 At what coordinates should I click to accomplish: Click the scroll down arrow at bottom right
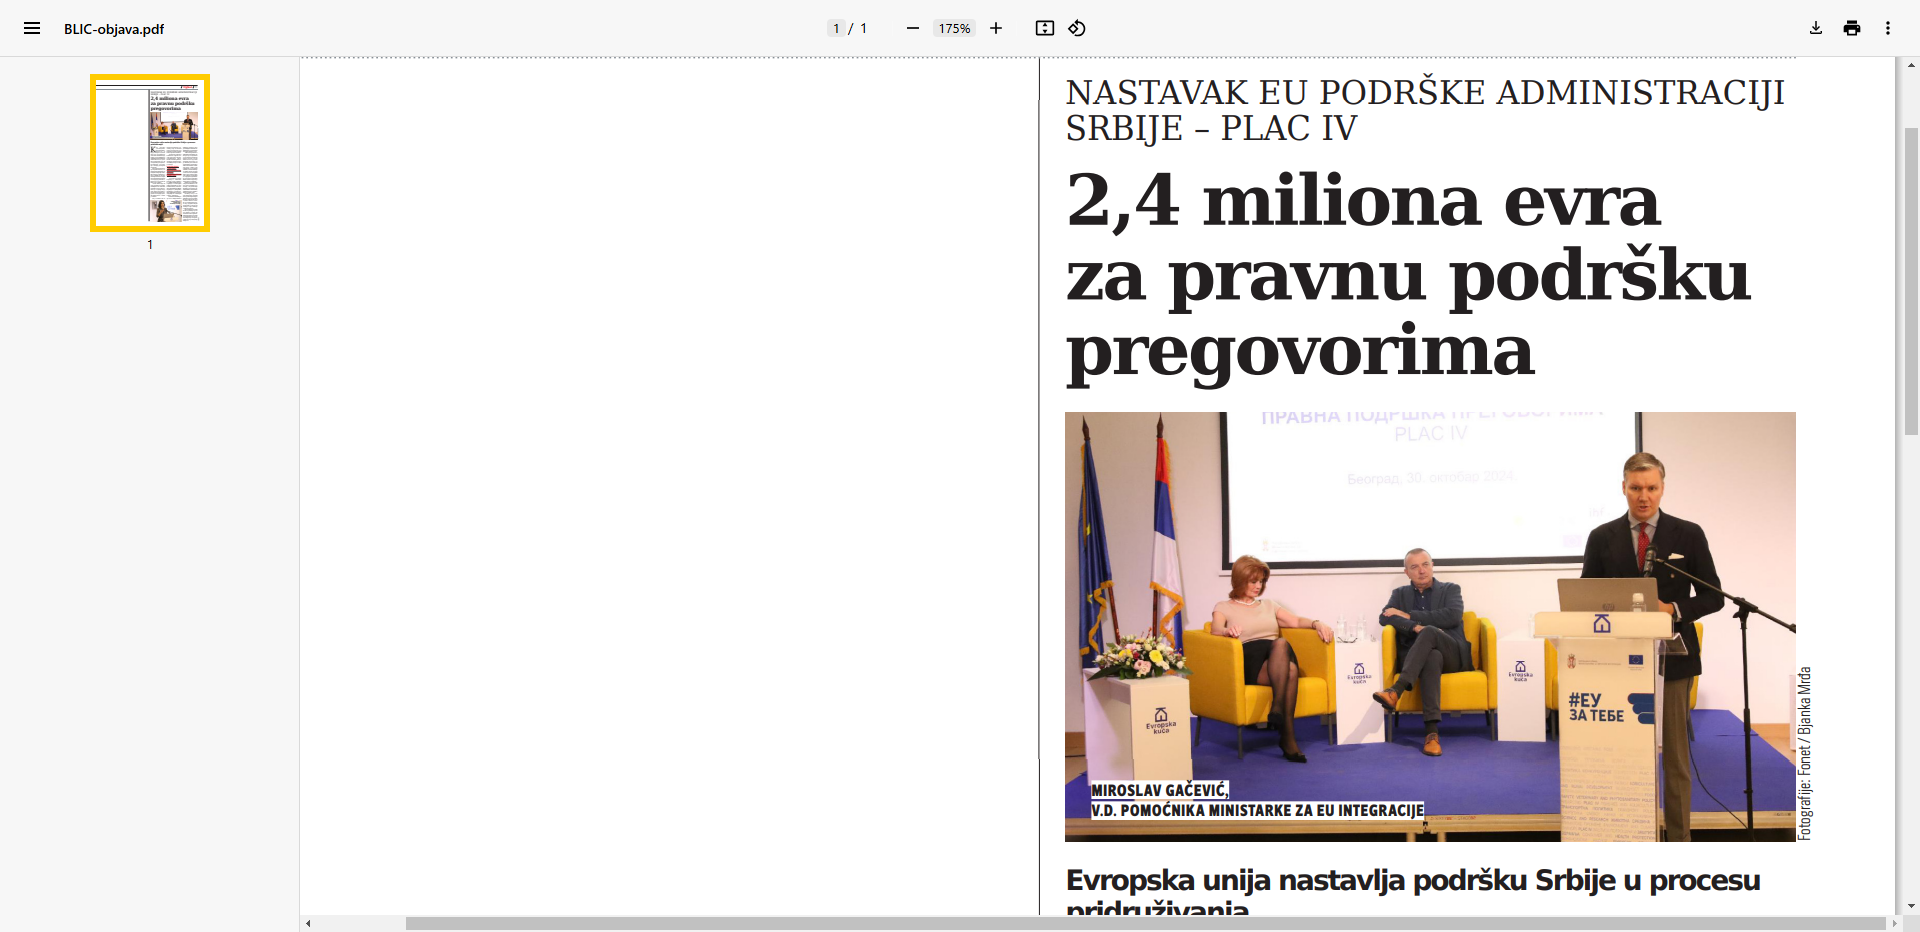click(x=1911, y=906)
